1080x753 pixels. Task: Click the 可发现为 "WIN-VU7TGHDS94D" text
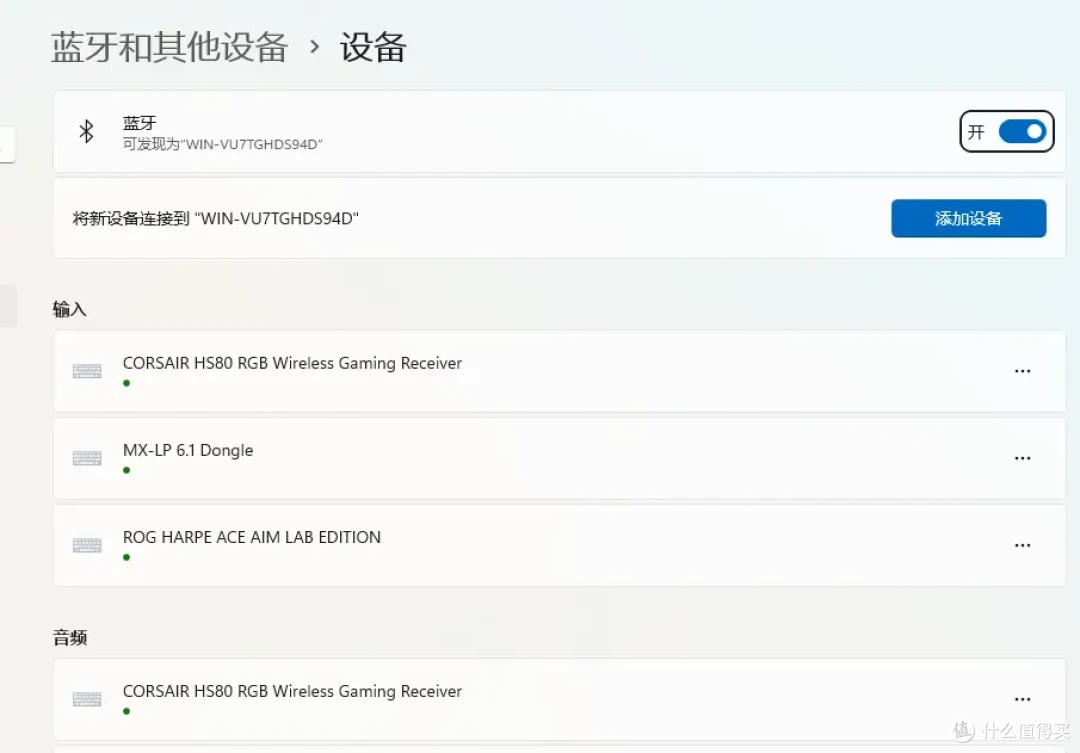tap(222, 144)
